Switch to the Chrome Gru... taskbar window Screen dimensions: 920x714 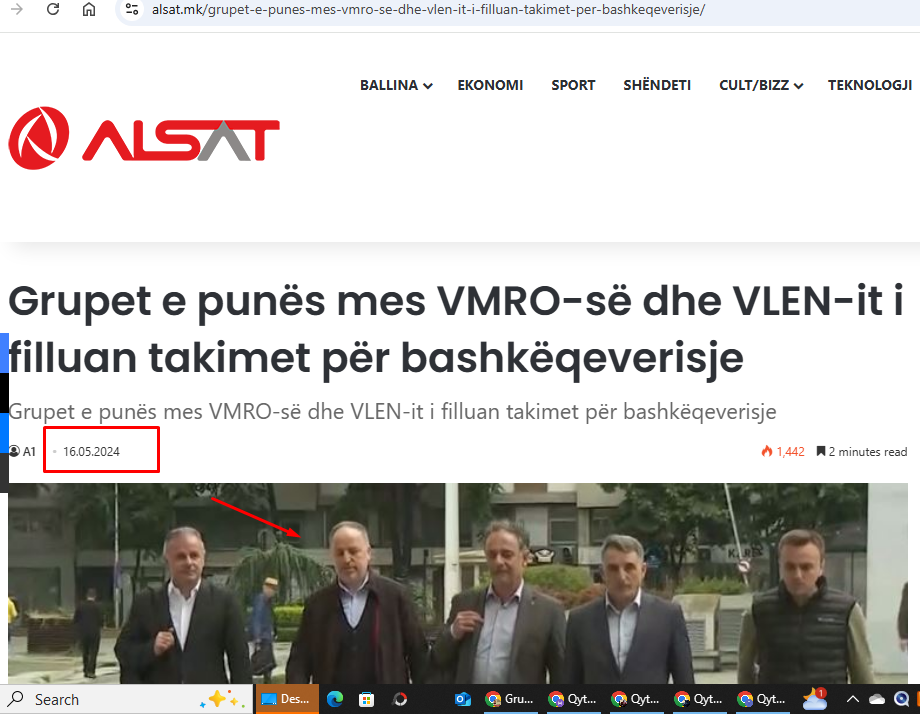[x=510, y=699]
